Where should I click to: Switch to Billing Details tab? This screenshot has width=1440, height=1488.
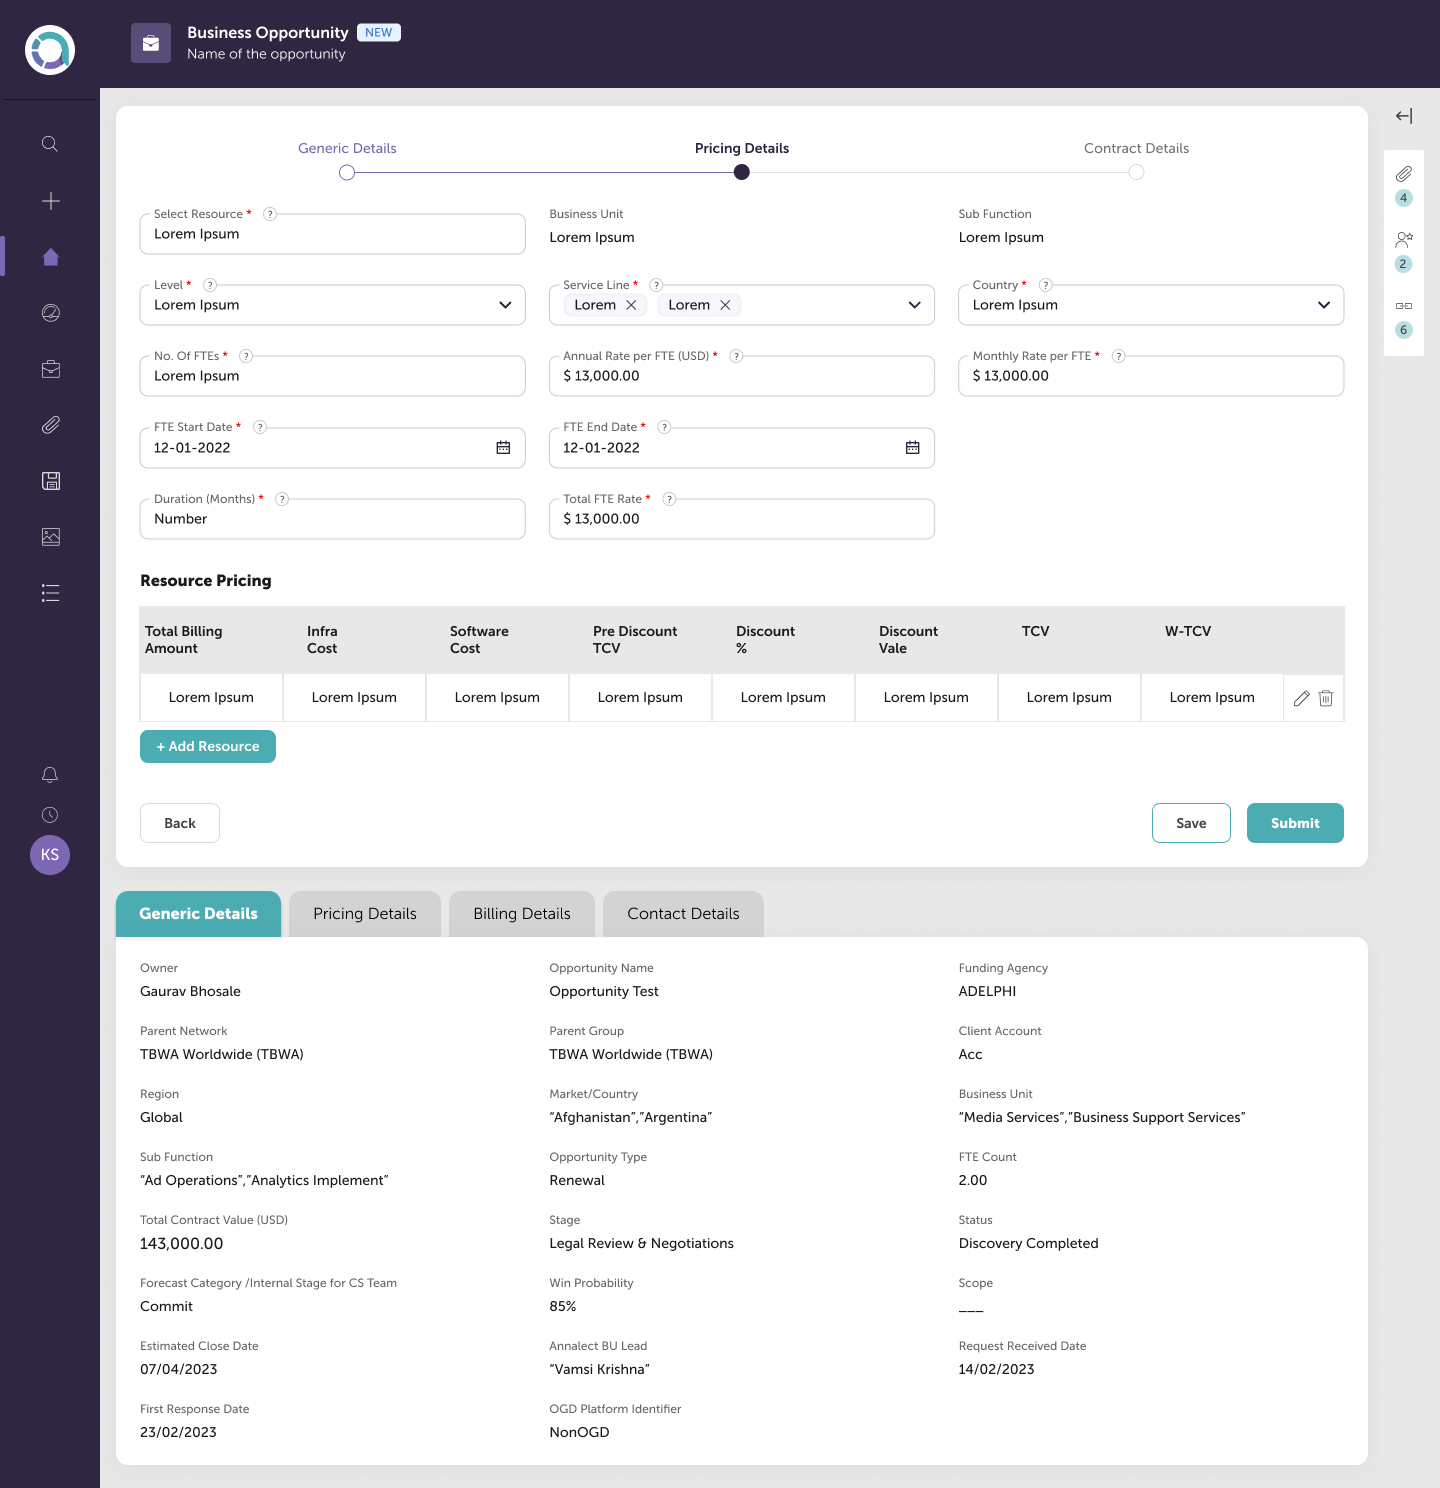(521, 914)
